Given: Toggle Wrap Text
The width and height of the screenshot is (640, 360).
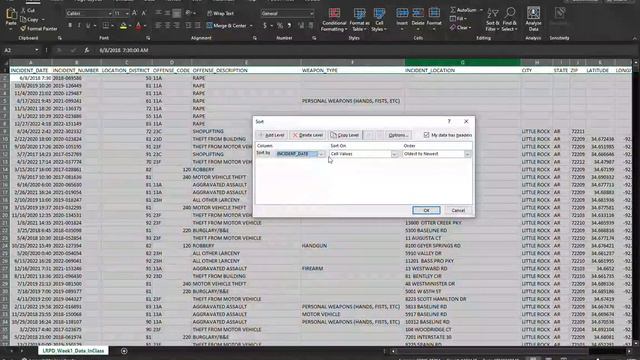Looking at the screenshot, I should pyautogui.click(x=220, y=13).
